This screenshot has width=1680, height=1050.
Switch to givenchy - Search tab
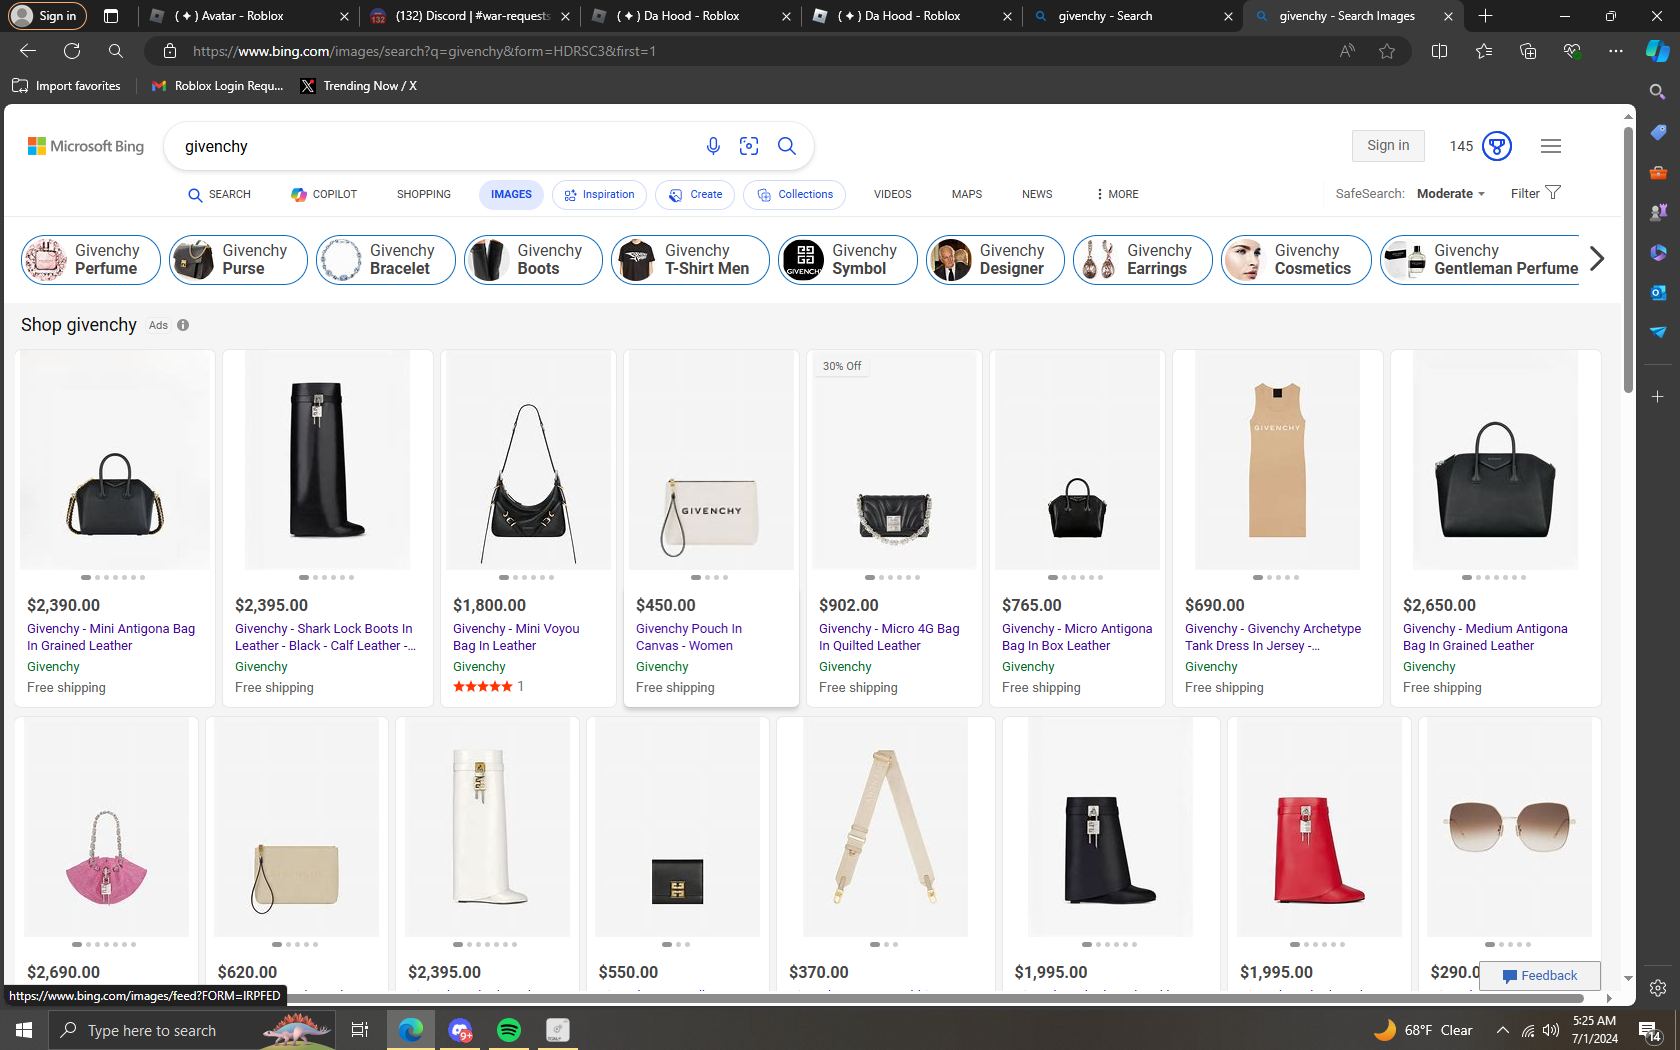[x=1134, y=16]
